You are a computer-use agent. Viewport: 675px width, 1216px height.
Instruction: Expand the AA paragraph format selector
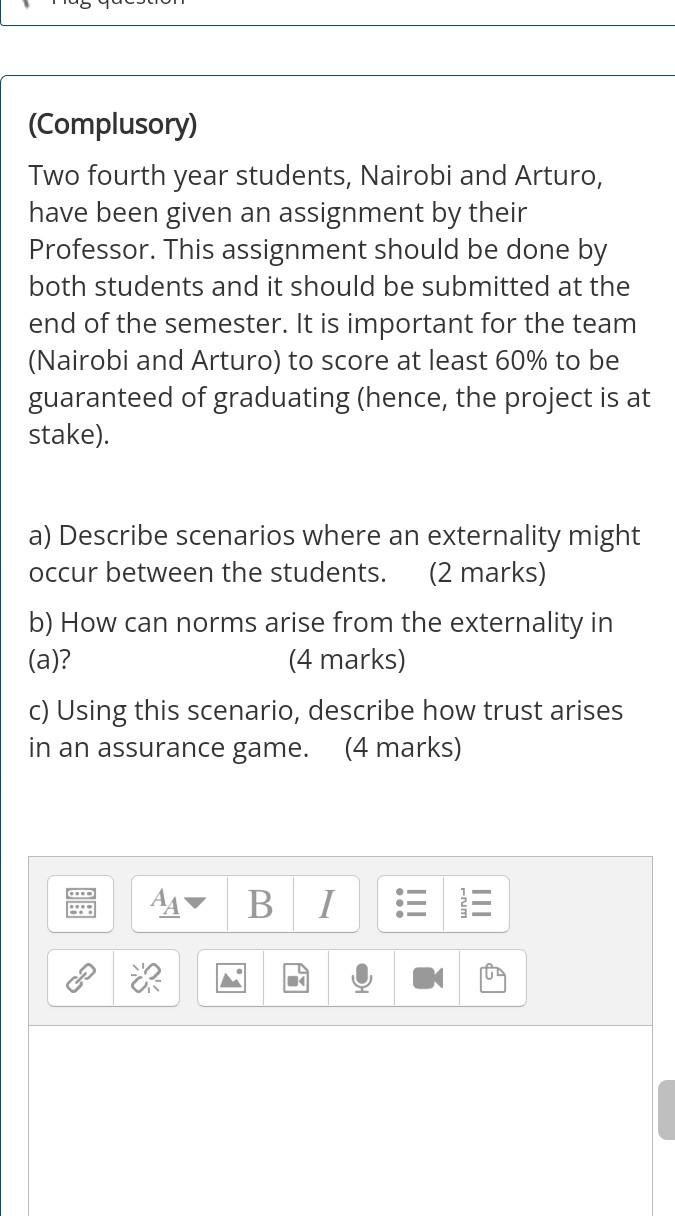[179, 903]
